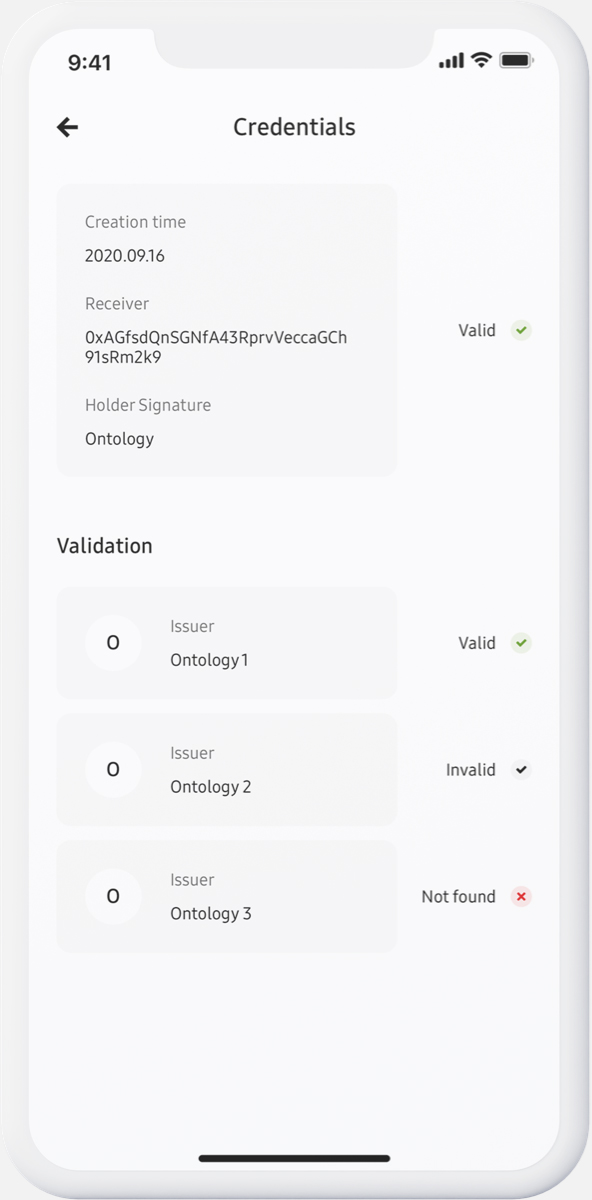Viewport: 592px width, 1200px height.
Task: Select the O avatar of Ontology 3
Action: pos(113,897)
